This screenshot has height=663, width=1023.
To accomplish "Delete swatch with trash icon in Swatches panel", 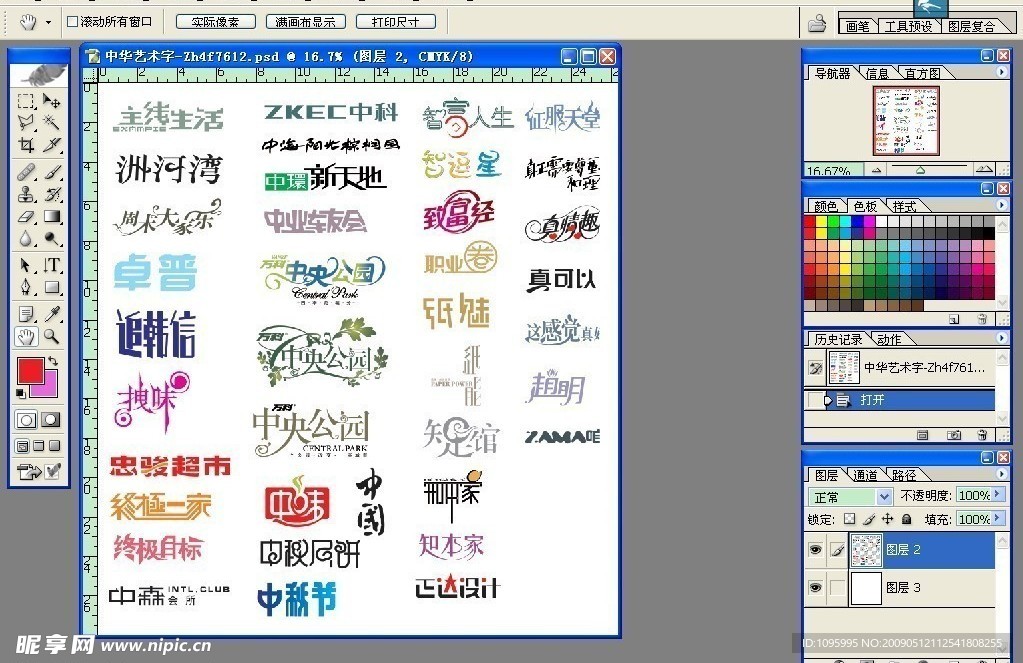I will [981, 319].
